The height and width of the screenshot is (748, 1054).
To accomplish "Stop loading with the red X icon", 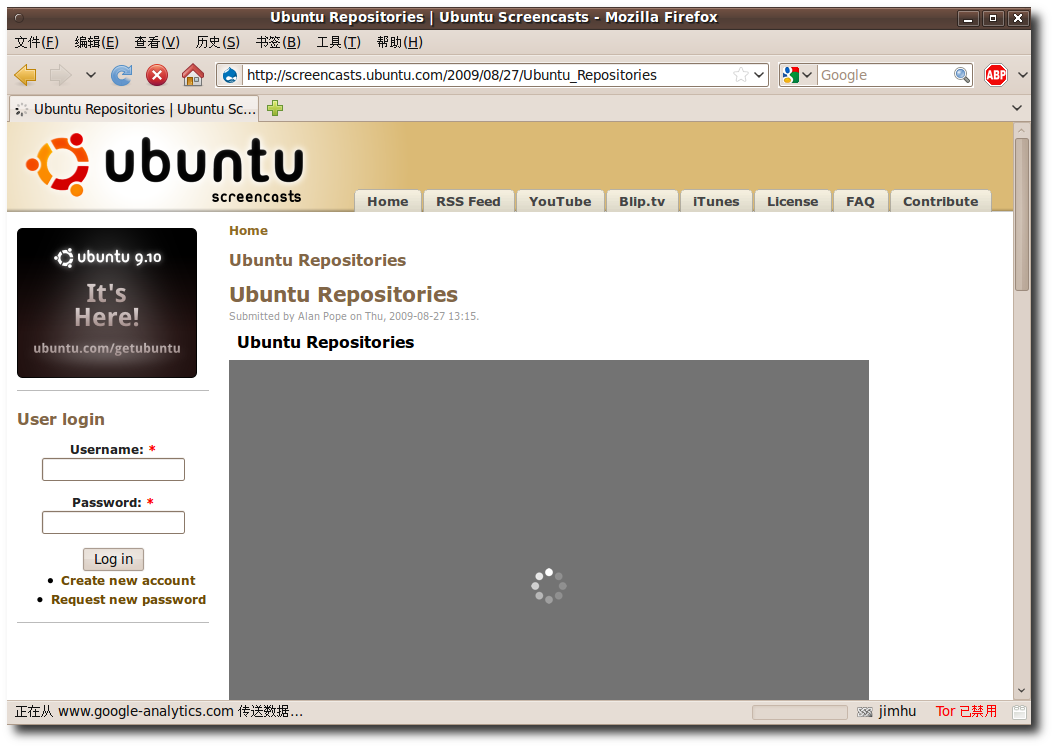I will 157,75.
